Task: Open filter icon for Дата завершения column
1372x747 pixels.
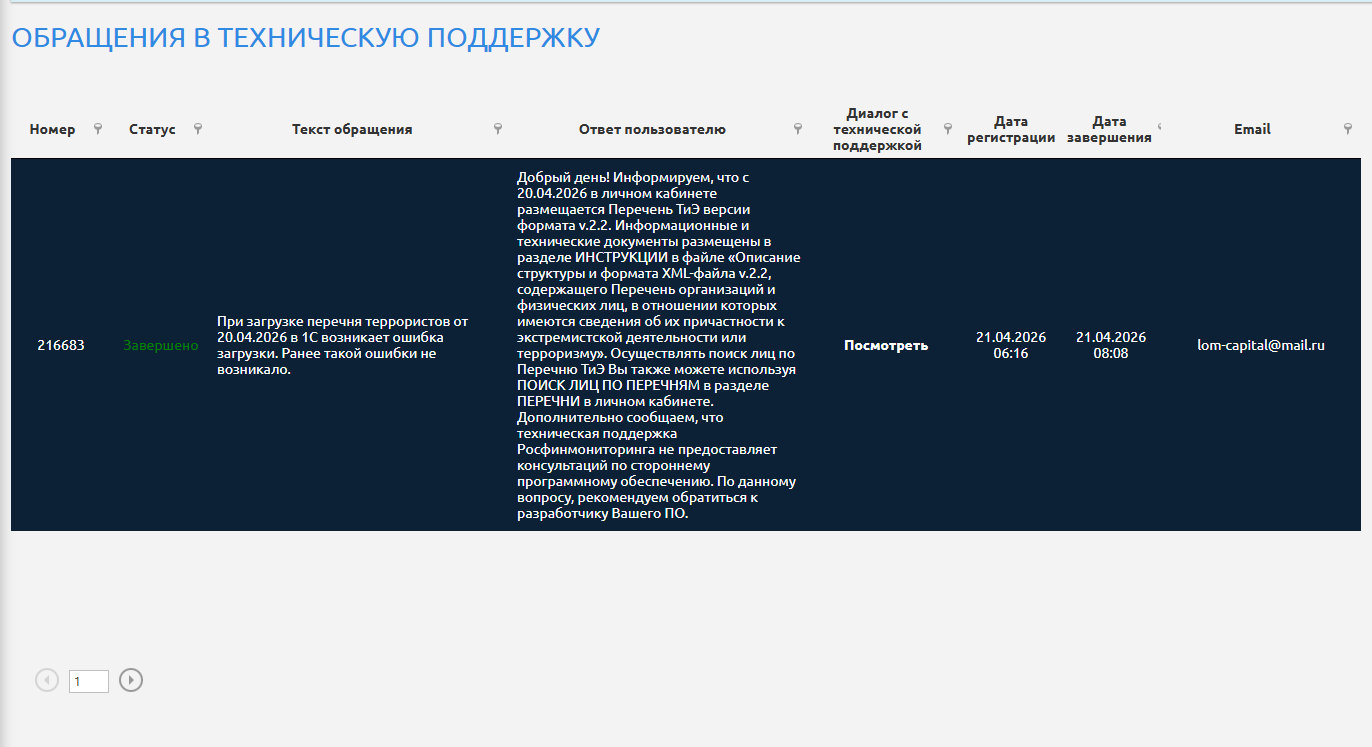Action: click(x=1159, y=127)
